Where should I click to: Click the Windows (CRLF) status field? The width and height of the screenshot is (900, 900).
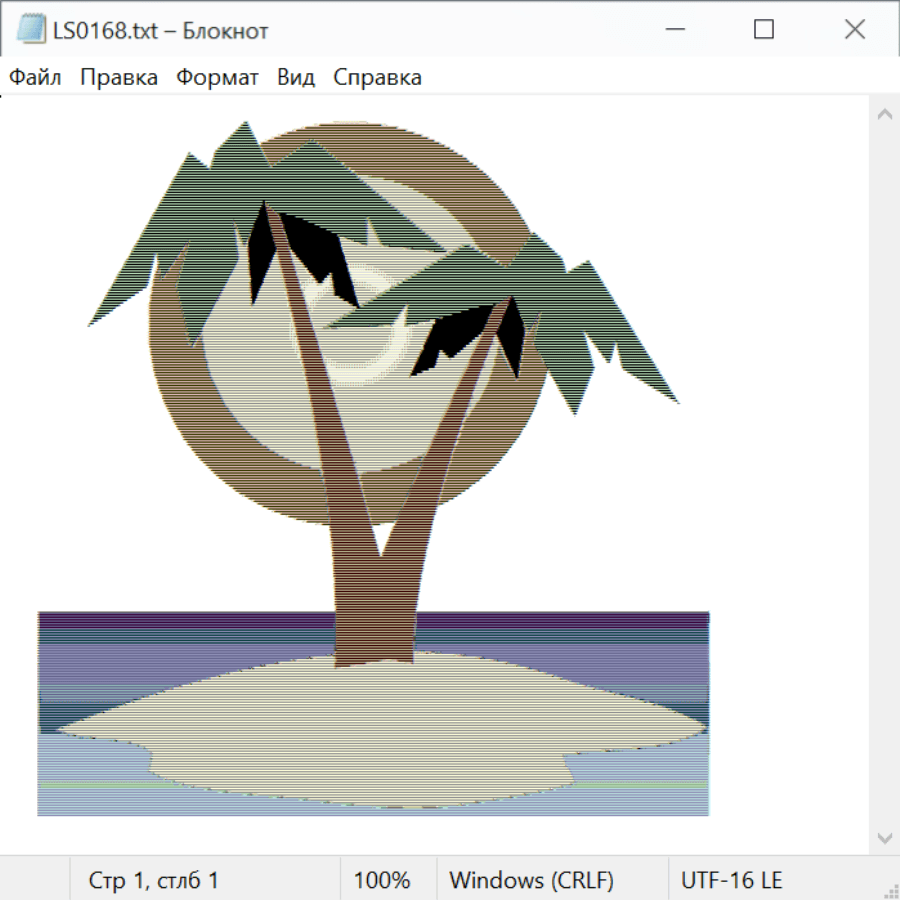coord(531,880)
